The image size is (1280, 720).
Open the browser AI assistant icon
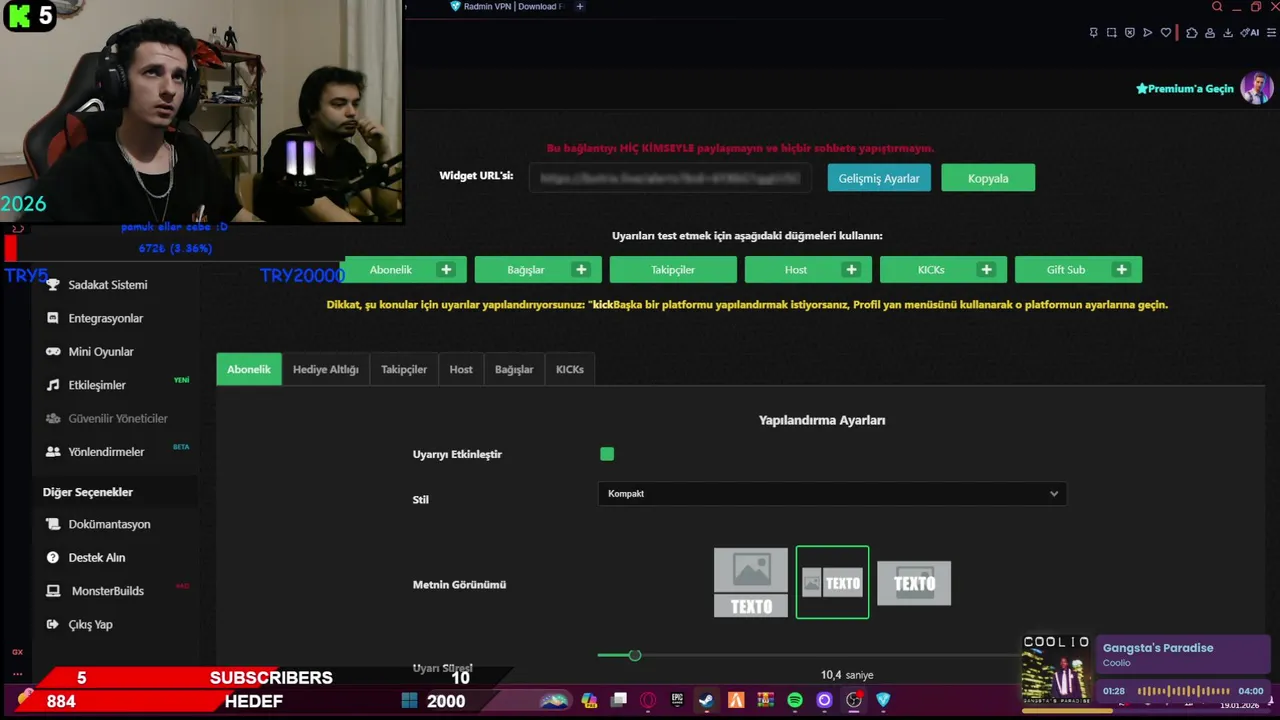click(x=1250, y=33)
